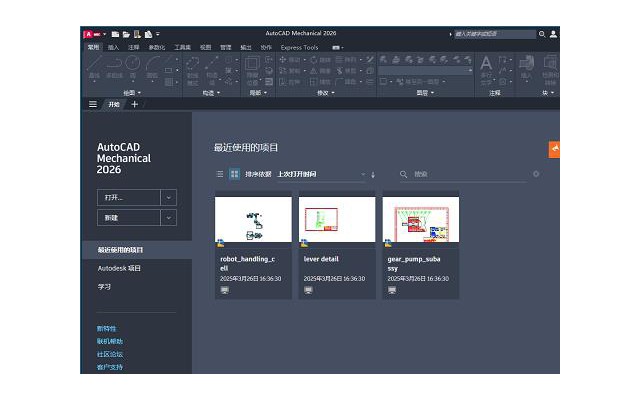Select 学习 in the sidebar
The width and height of the screenshot is (640, 400).
[x=104, y=287]
